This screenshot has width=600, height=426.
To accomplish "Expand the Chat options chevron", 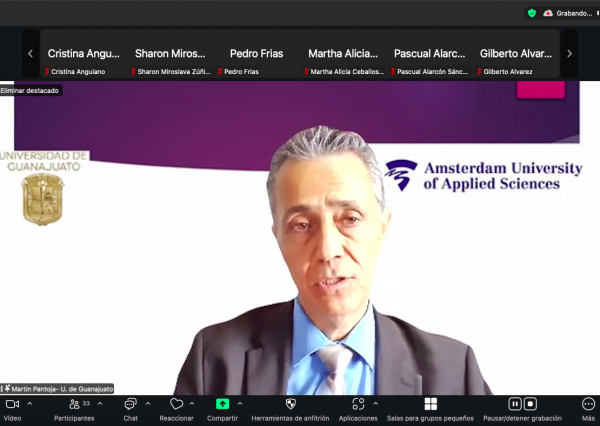I will (x=148, y=404).
